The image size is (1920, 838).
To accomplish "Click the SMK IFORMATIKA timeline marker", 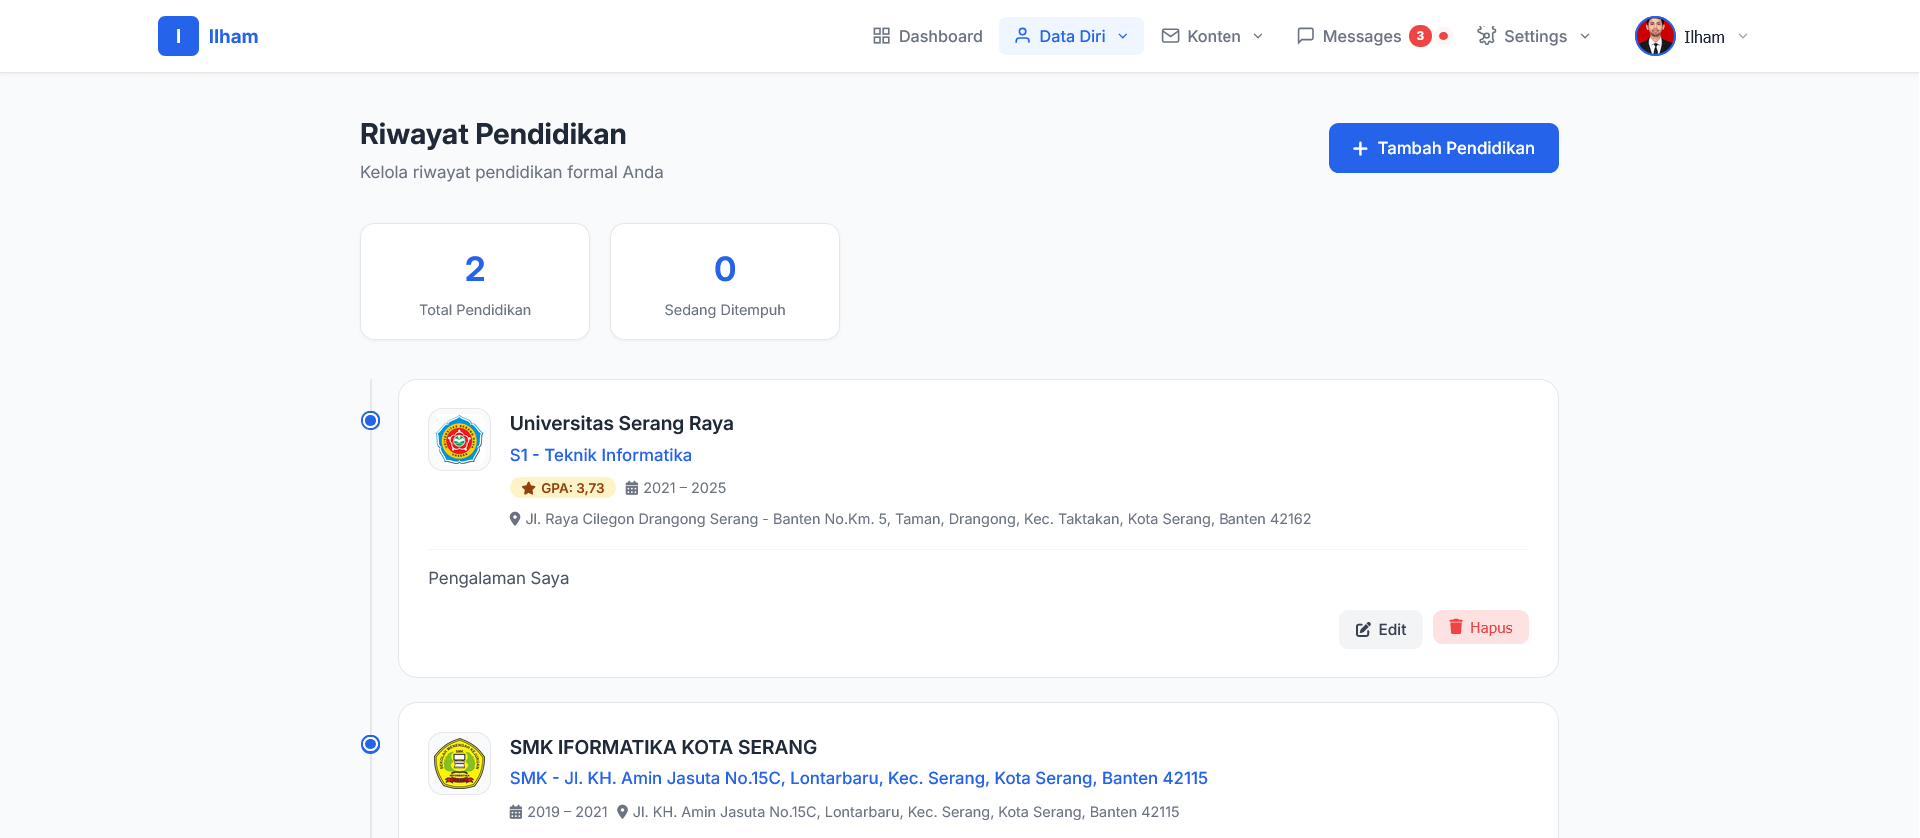I will [370, 744].
